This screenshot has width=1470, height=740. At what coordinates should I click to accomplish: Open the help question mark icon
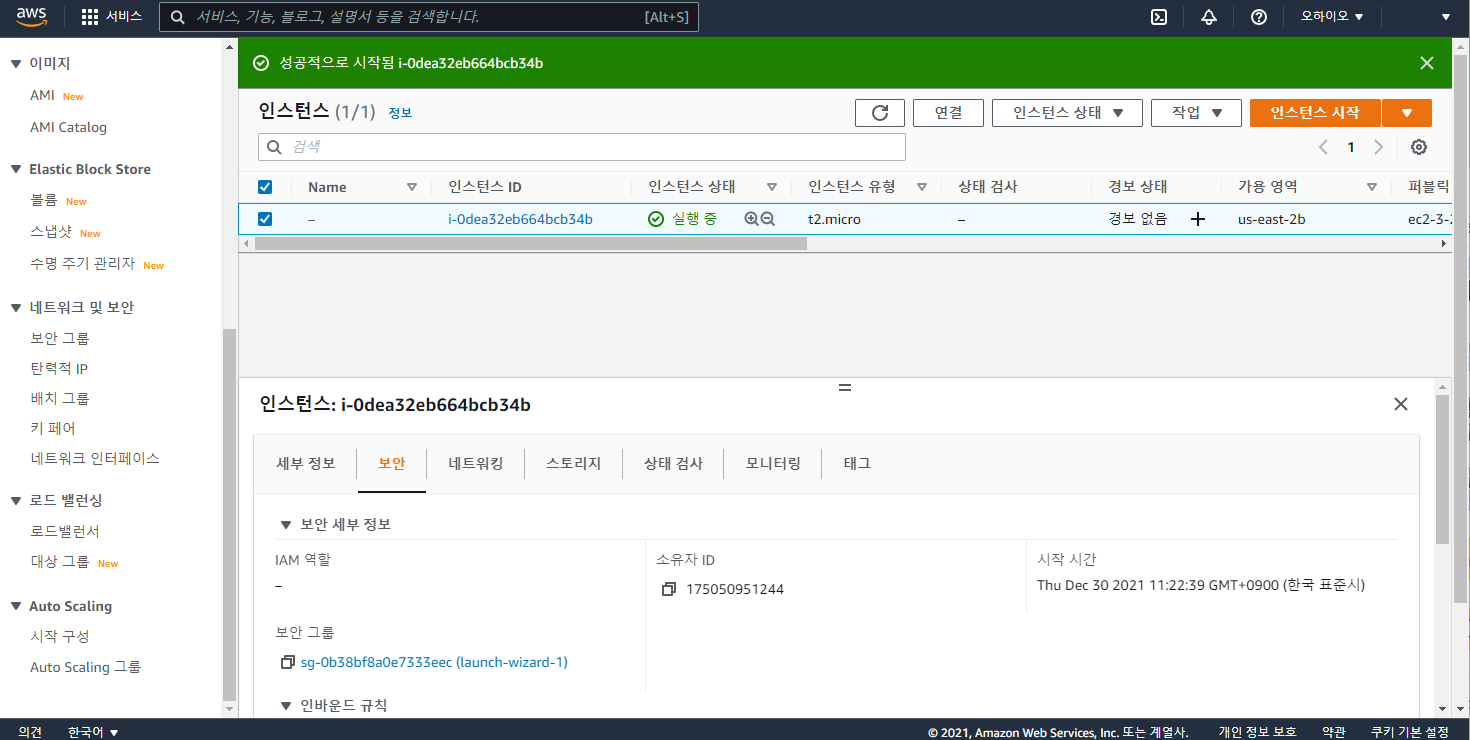[1259, 17]
